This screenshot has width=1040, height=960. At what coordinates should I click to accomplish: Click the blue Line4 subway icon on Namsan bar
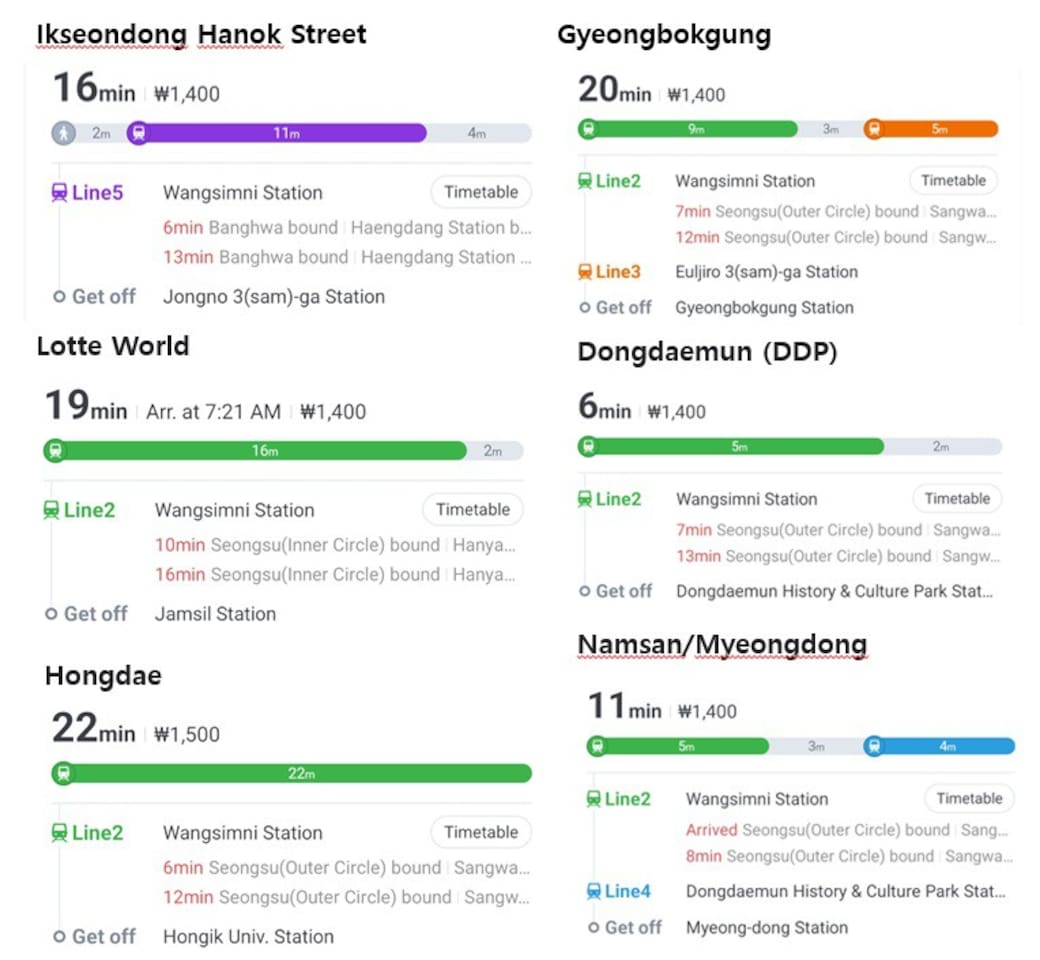coord(874,746)
